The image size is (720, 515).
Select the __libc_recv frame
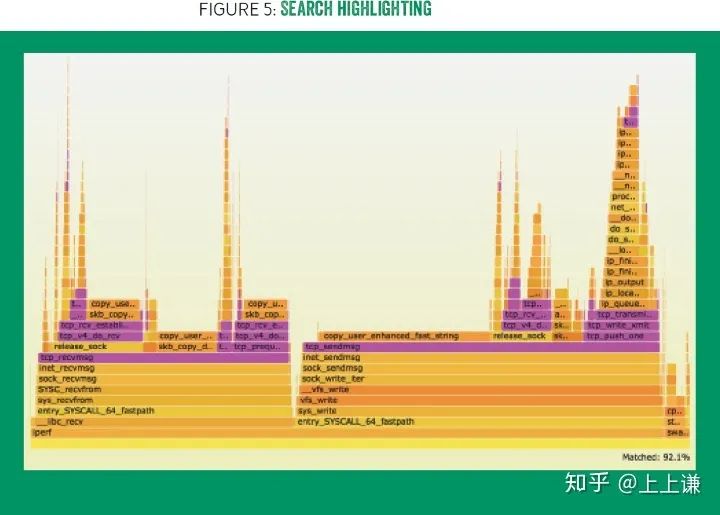tap(162, 422)
